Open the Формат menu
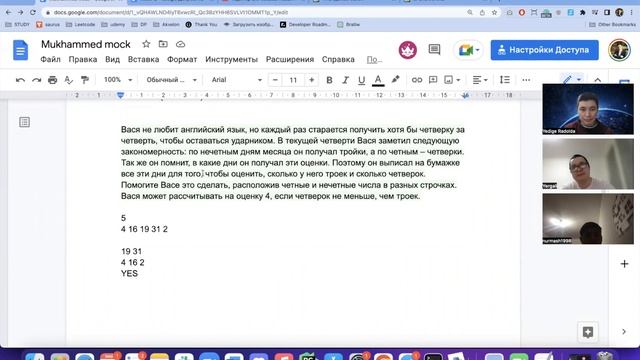 coord(182,60)
